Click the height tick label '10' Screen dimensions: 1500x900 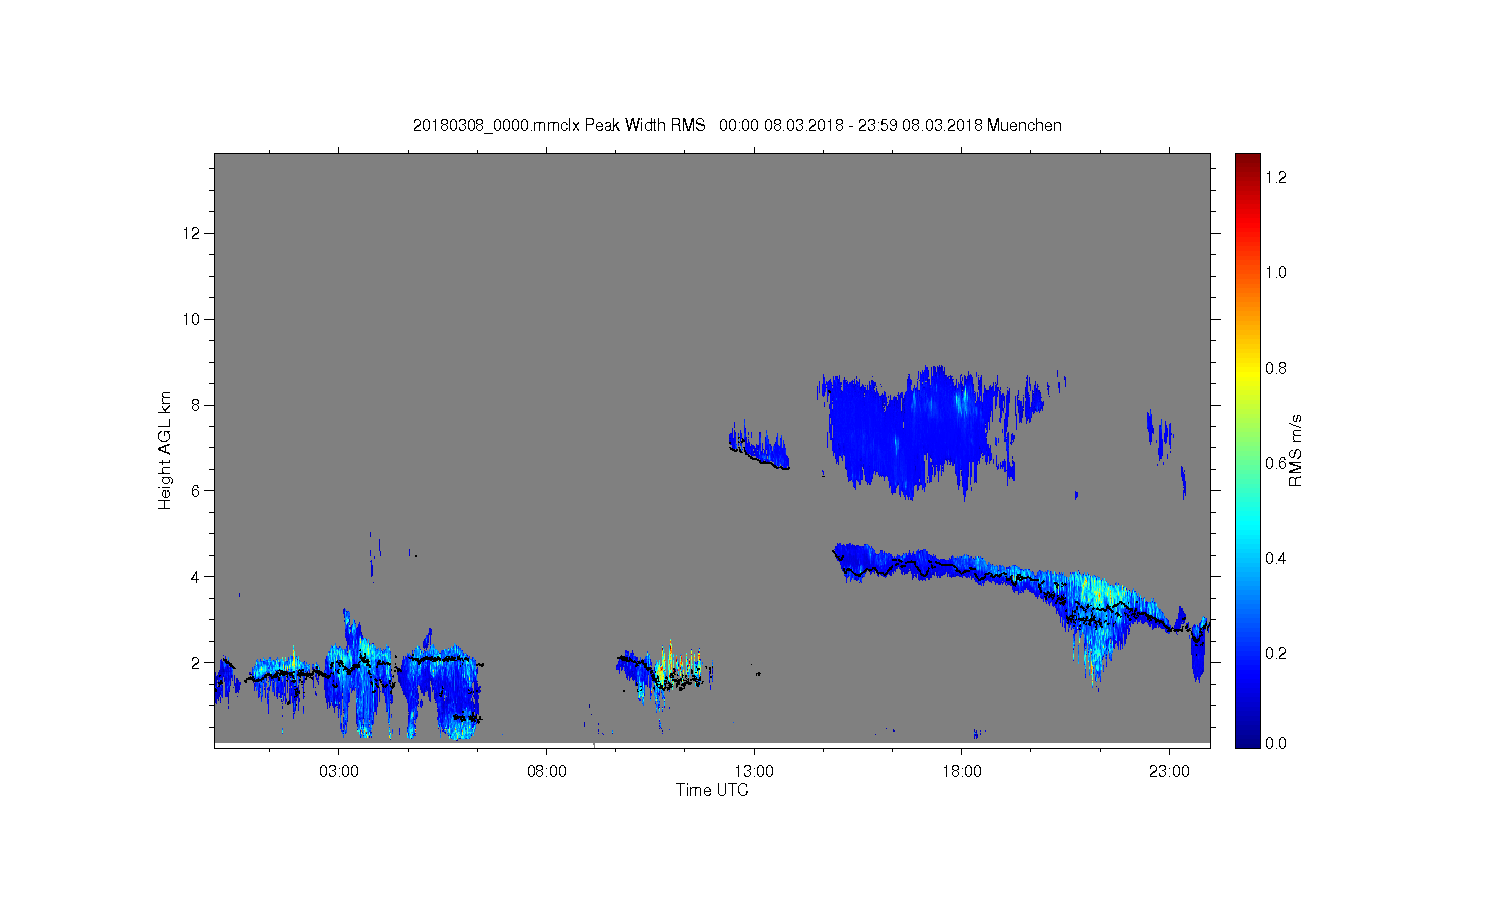click(x=193, y=319)
